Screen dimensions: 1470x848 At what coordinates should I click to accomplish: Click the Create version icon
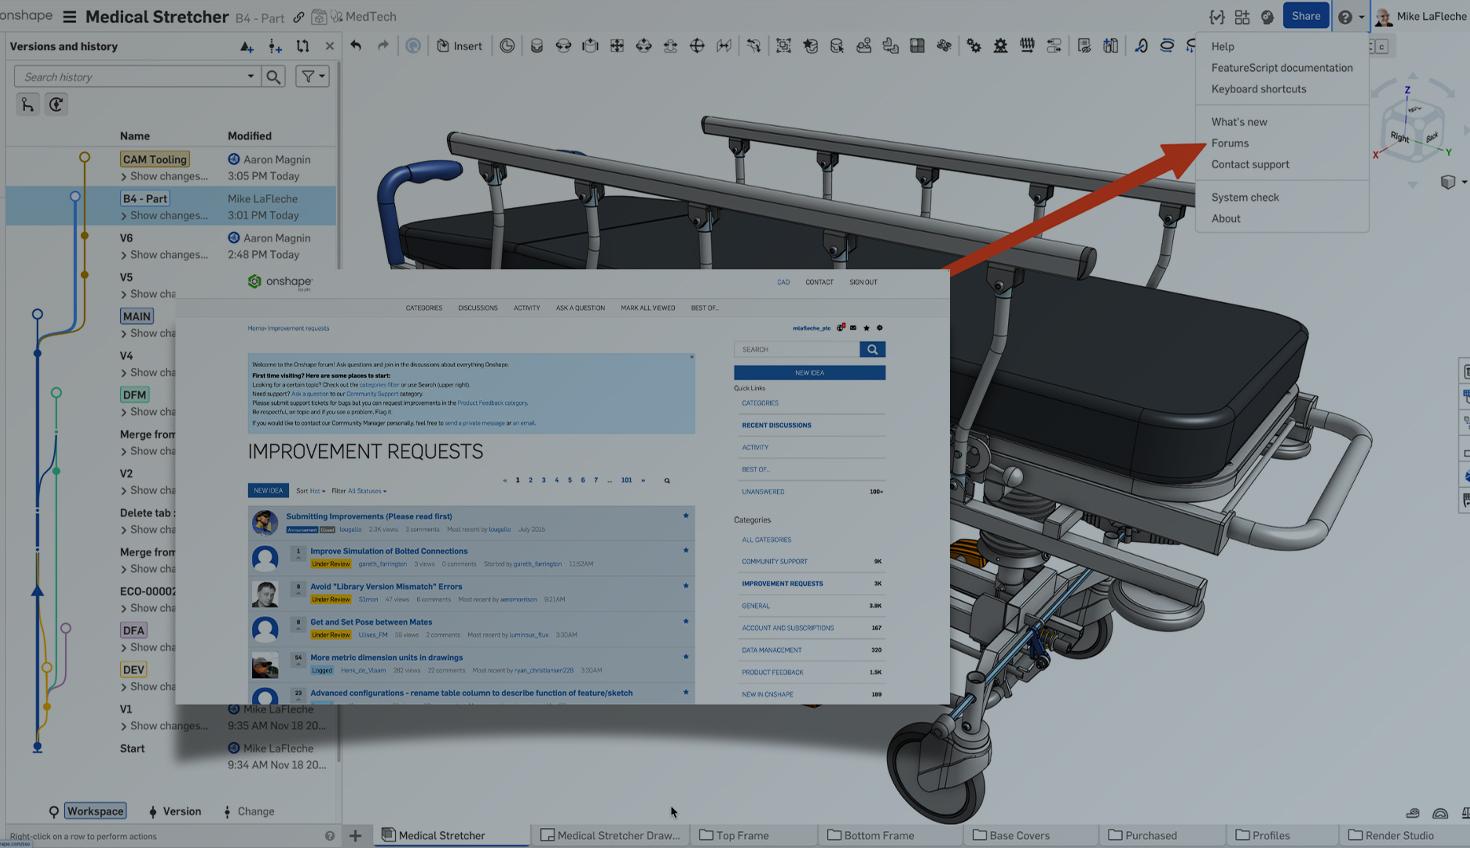click(x=247, y=46)
